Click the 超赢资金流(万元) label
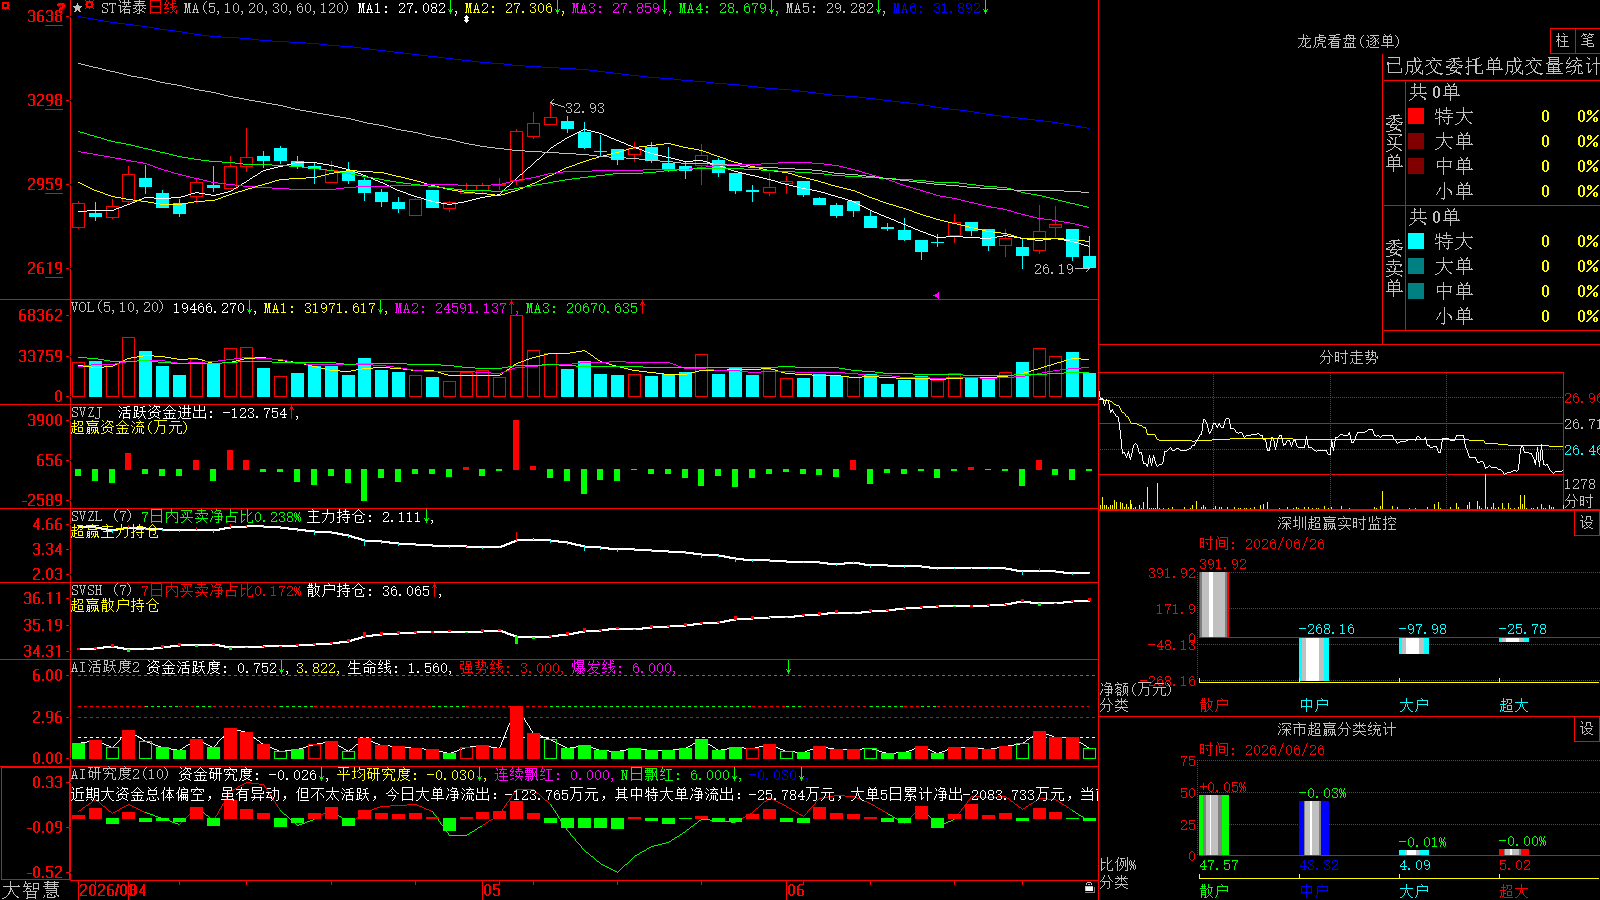 (x=129, y=428)
